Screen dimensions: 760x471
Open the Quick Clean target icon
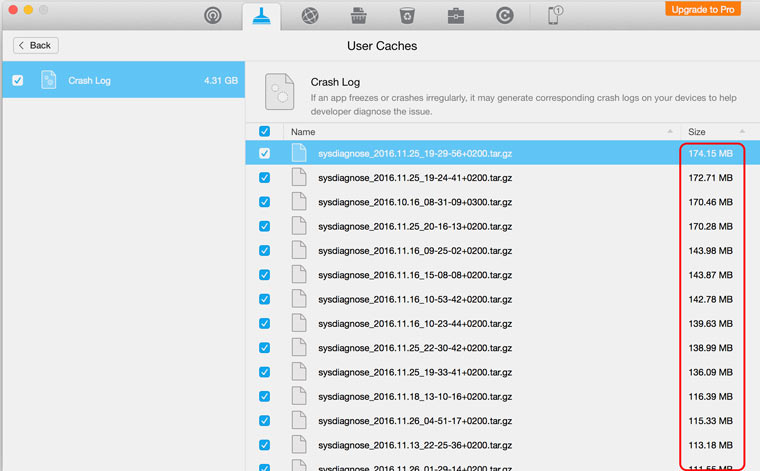[213, 16]
